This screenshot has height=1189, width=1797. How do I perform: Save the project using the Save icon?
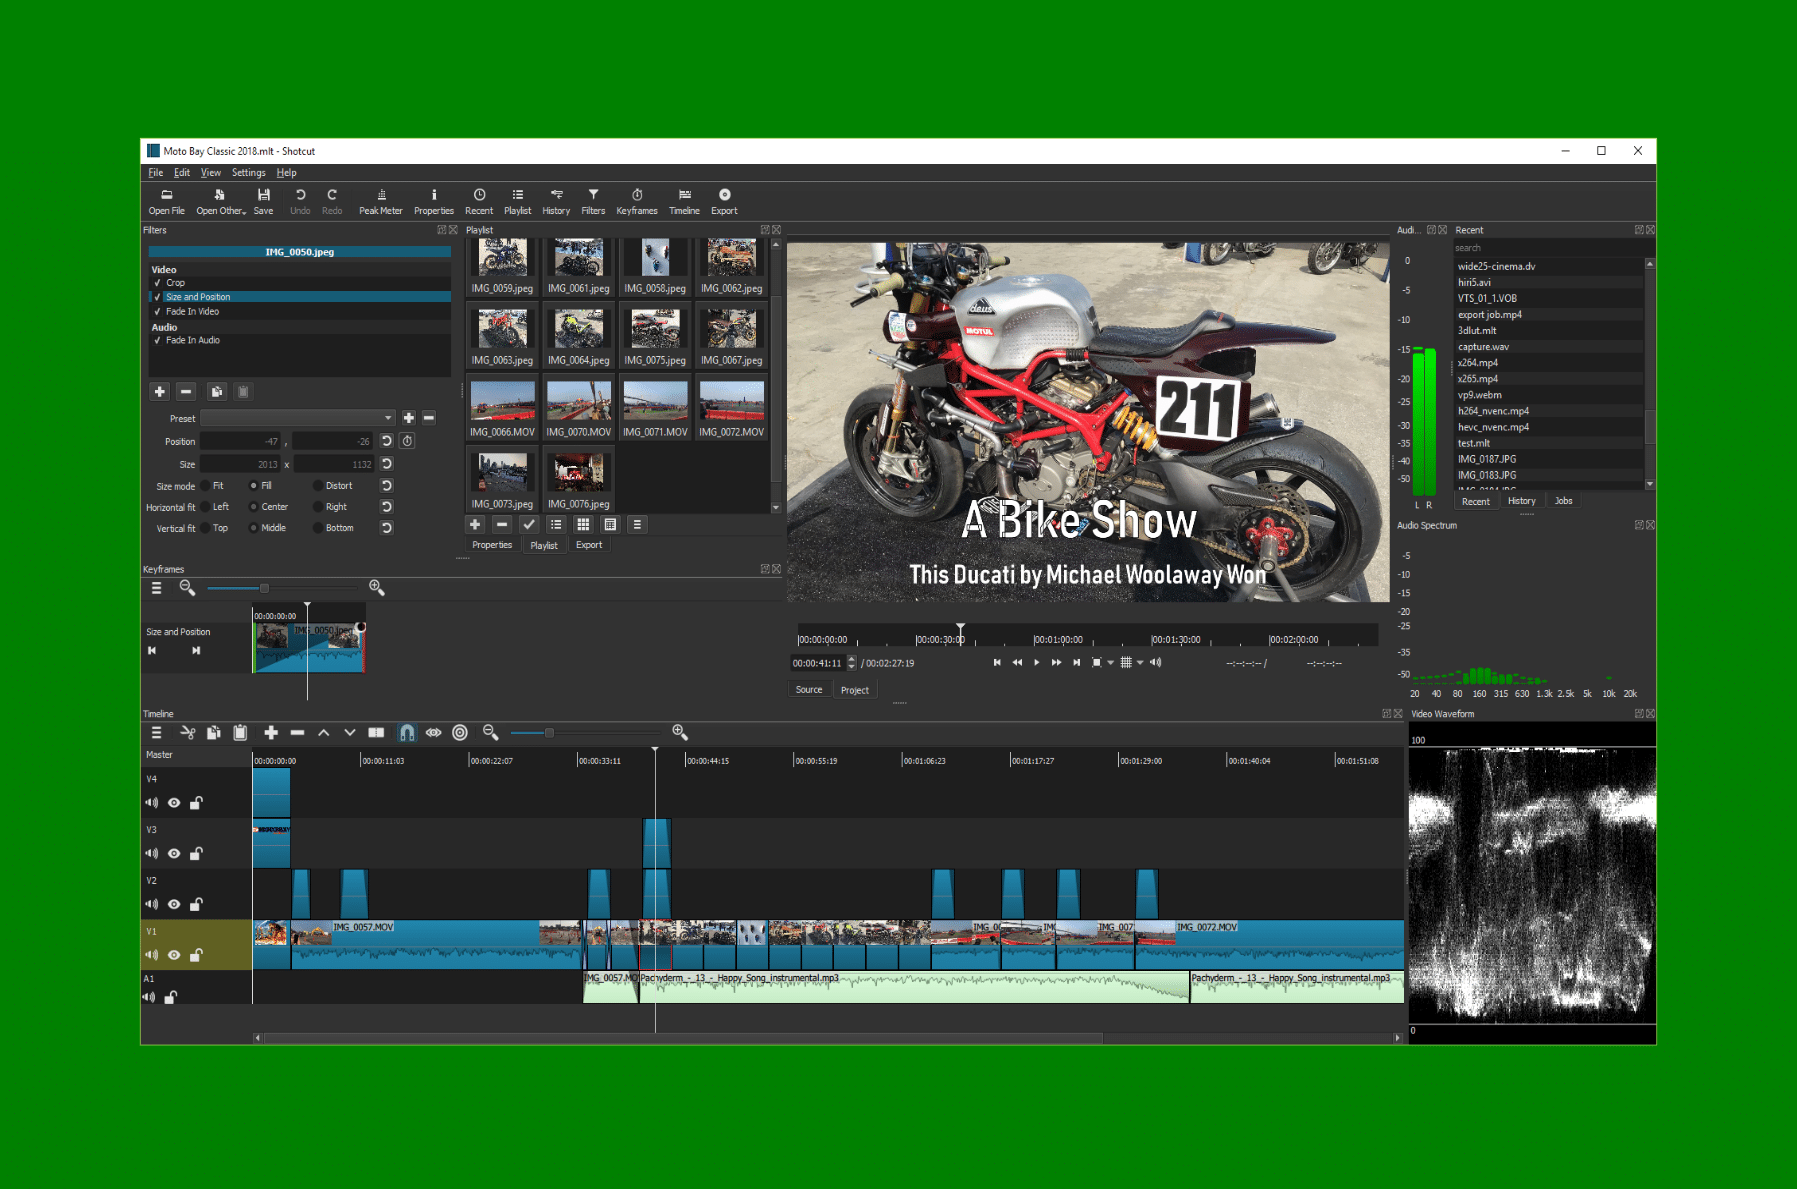(263, 201)
